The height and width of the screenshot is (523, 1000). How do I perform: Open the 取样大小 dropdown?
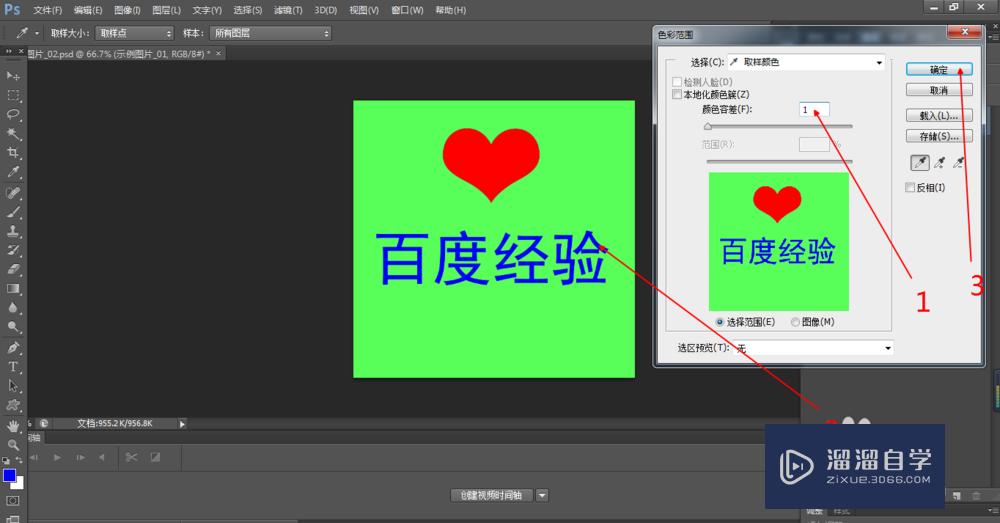pos(134,33)
